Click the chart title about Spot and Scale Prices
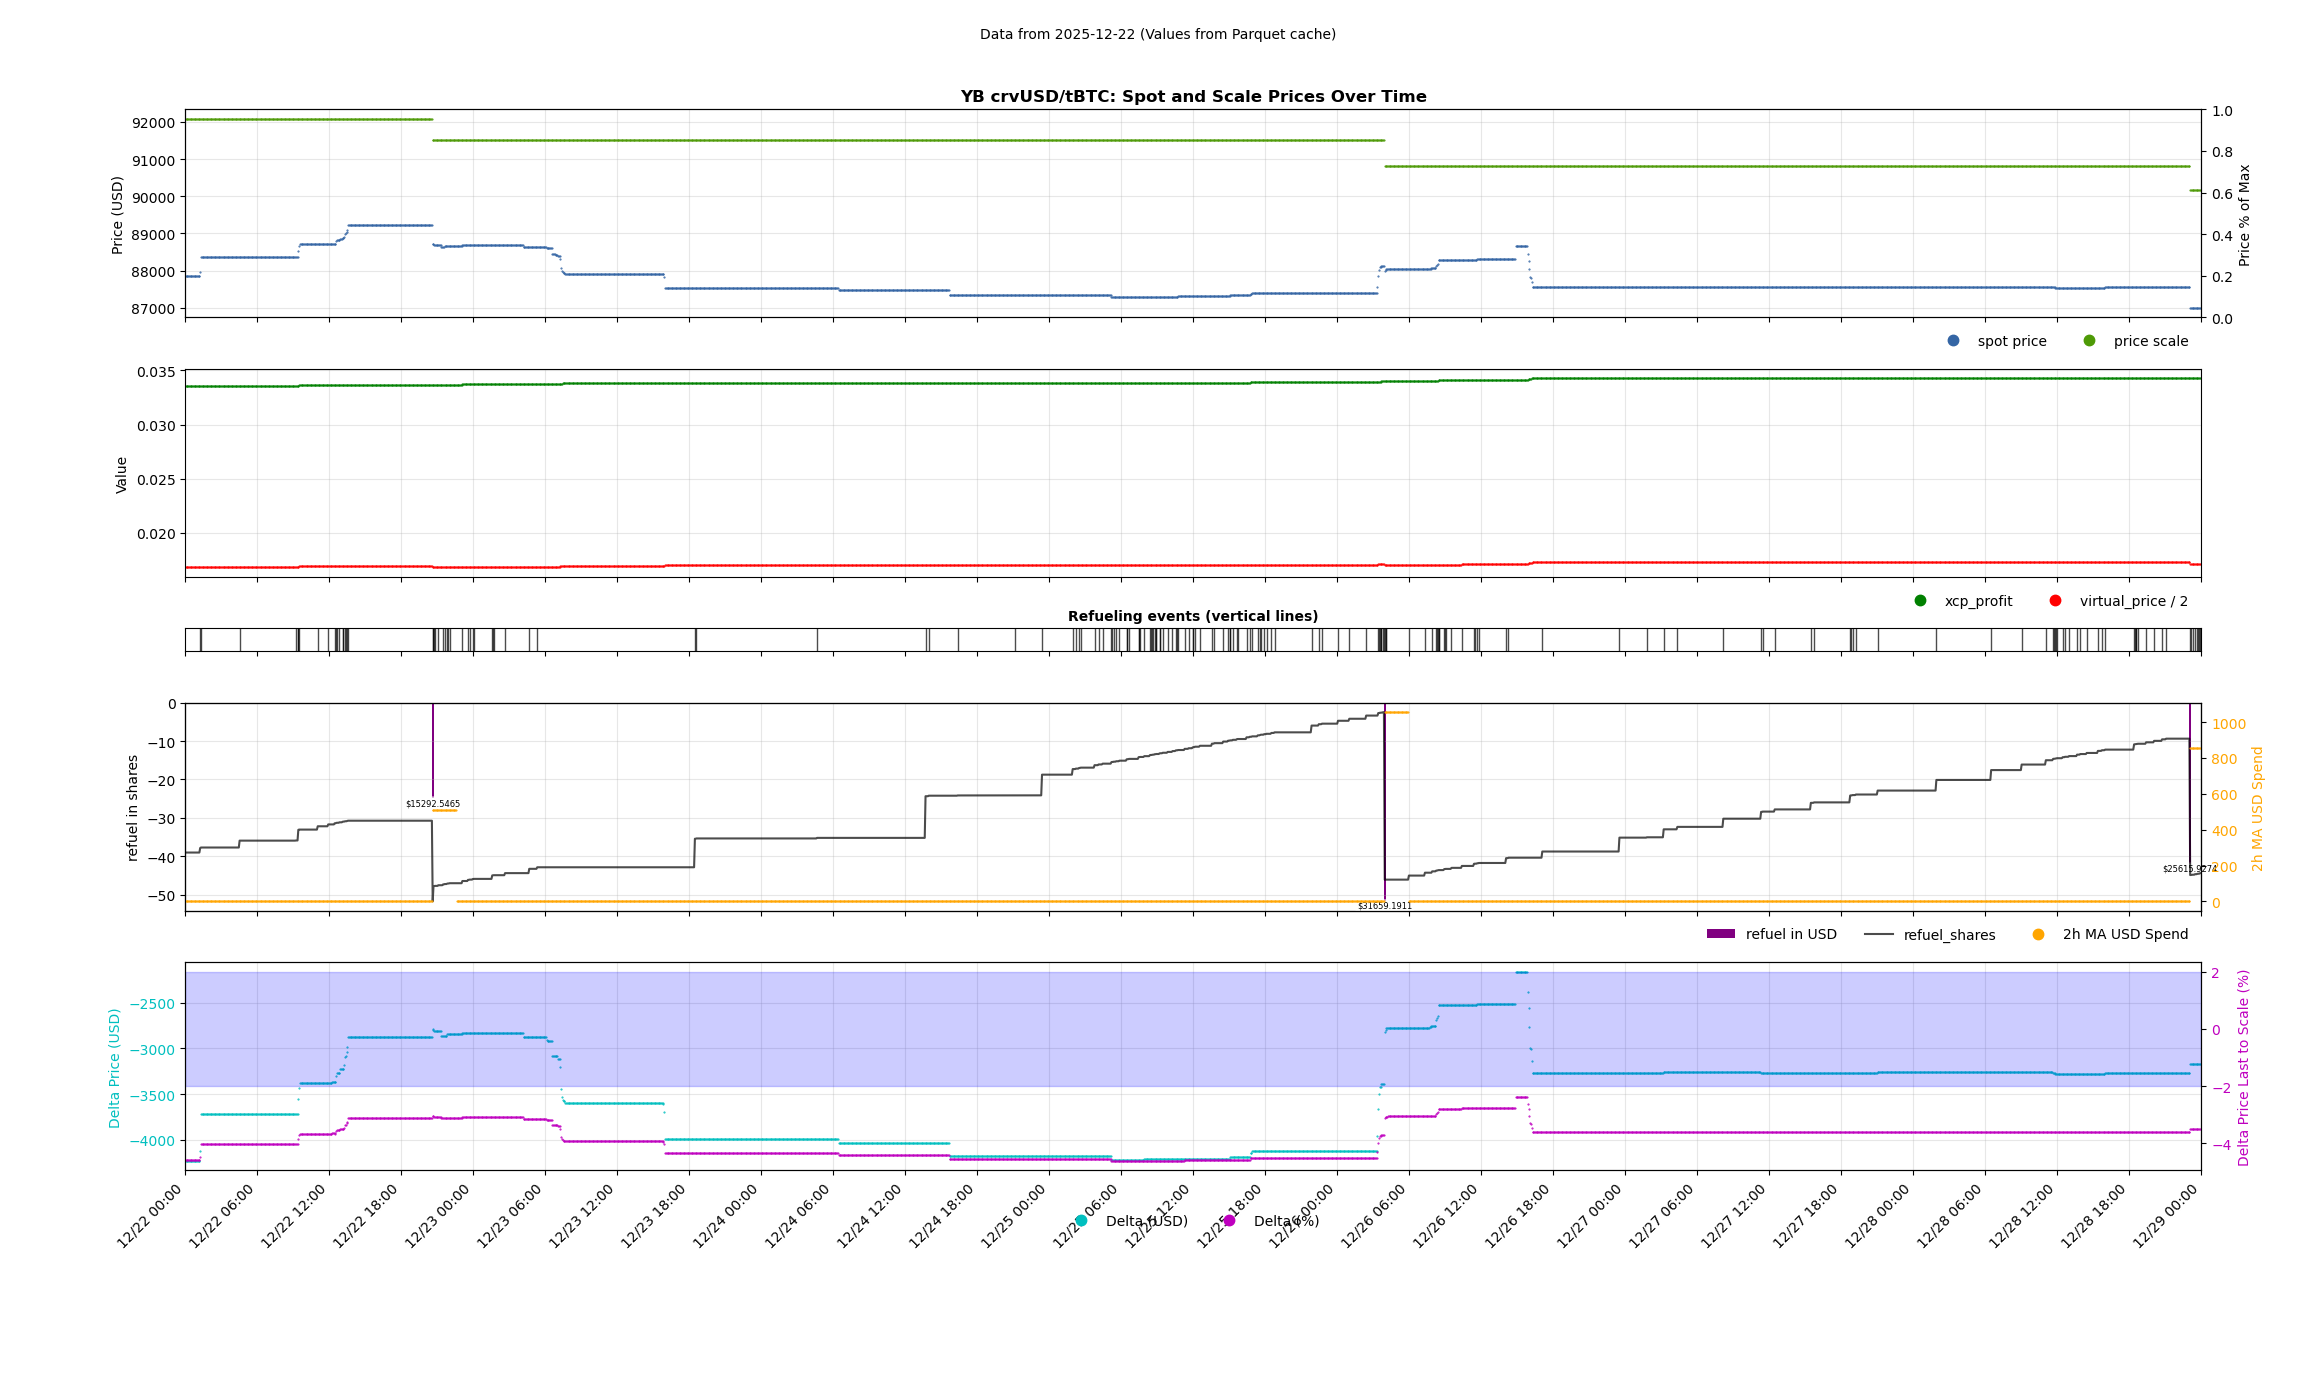The height and width of the screenshot is (1377, 2317). pos(1193,97)
